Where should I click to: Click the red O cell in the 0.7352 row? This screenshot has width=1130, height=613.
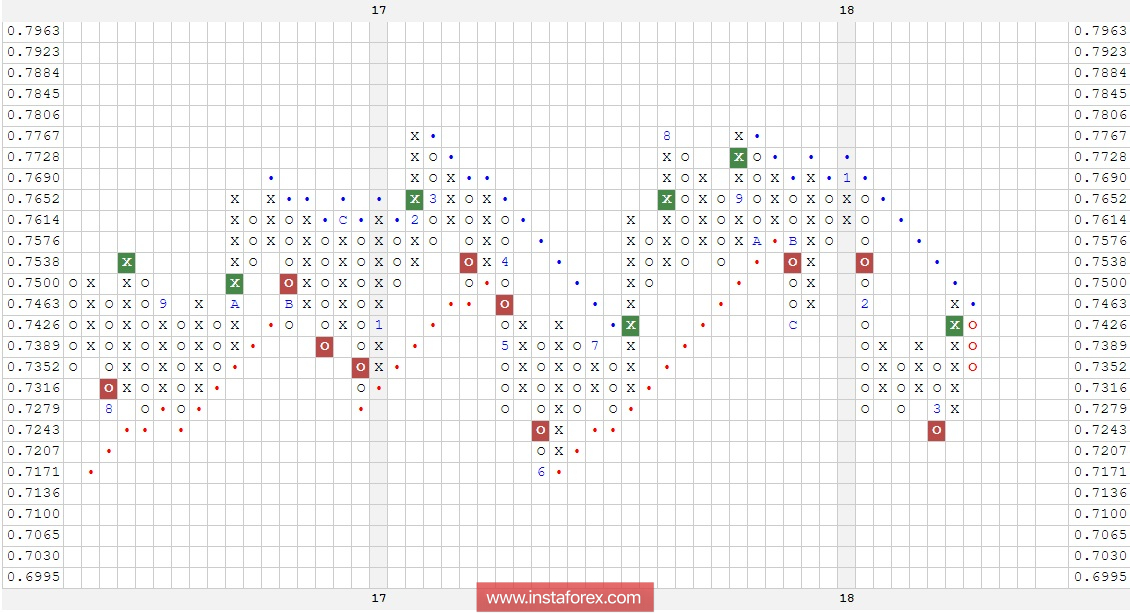[x=361, y=367]
